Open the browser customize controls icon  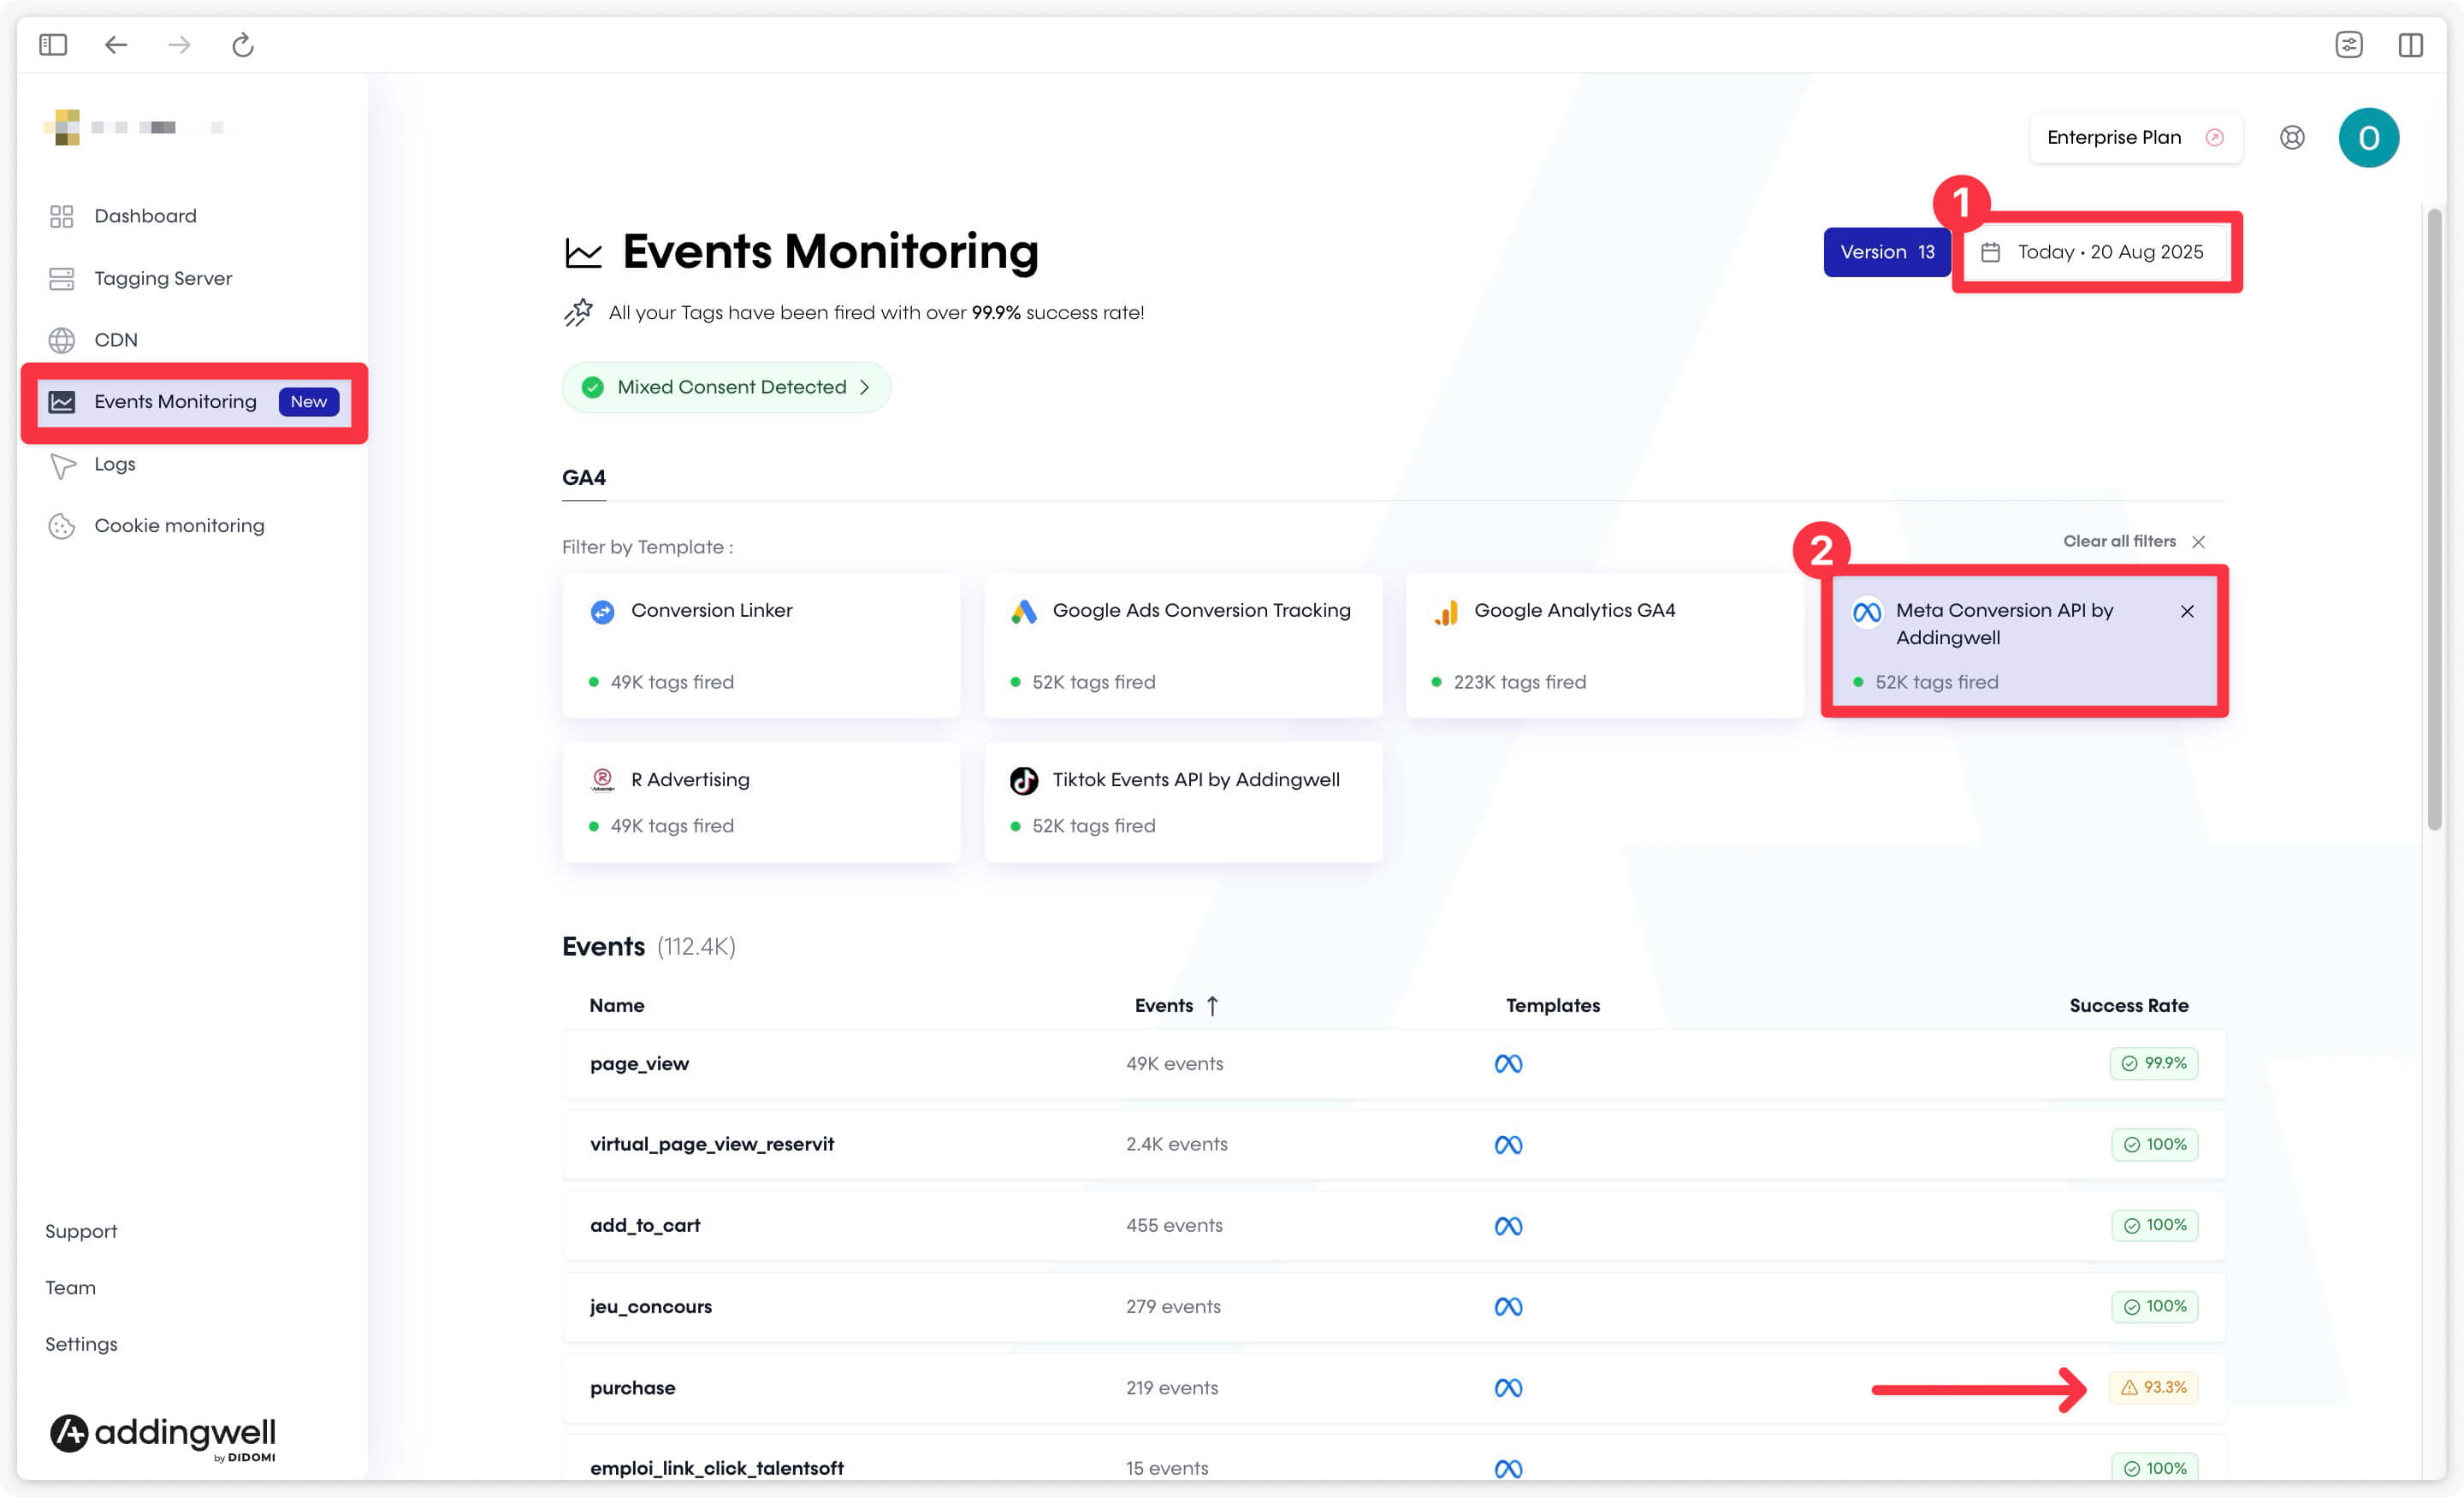(2348, 45)
